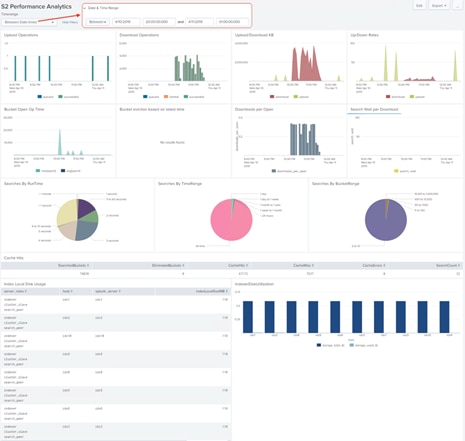This screenshot has height=441, width=465.
Task: Click the Edit dashboard button
Action: click(419, 6)
